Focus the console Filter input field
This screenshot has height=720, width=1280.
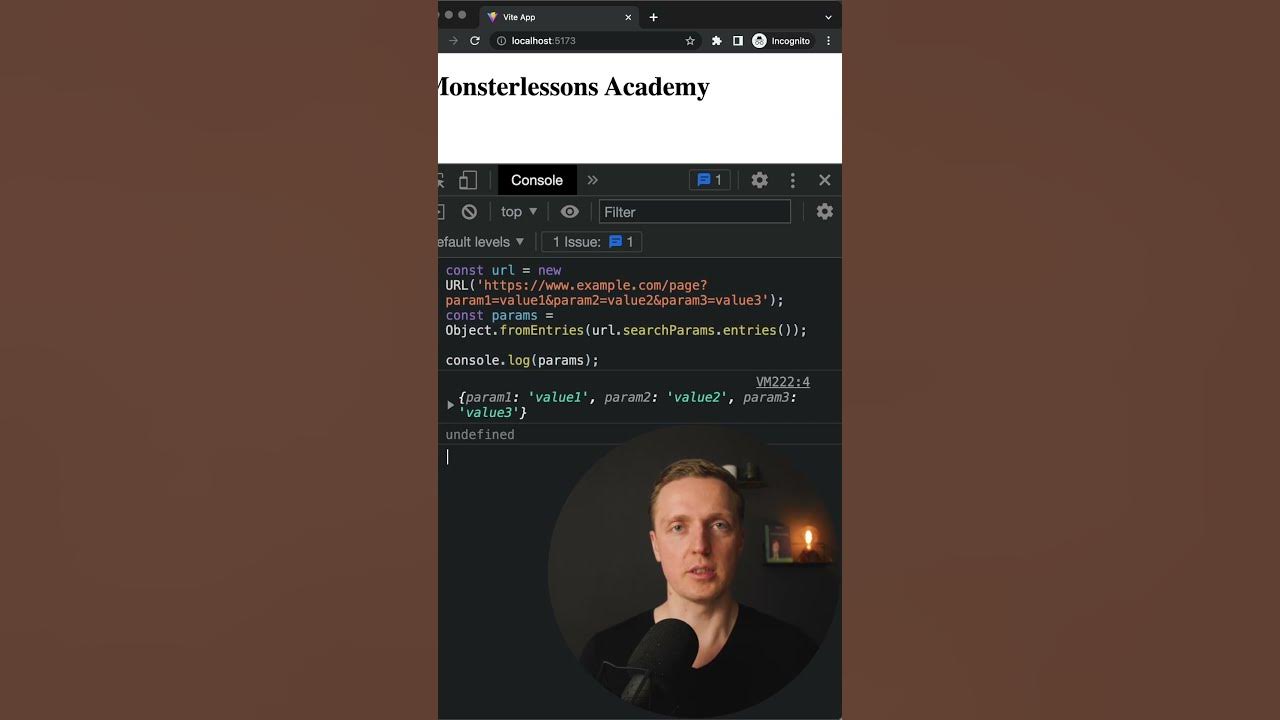pyautogui.click(x=695, y=212)
